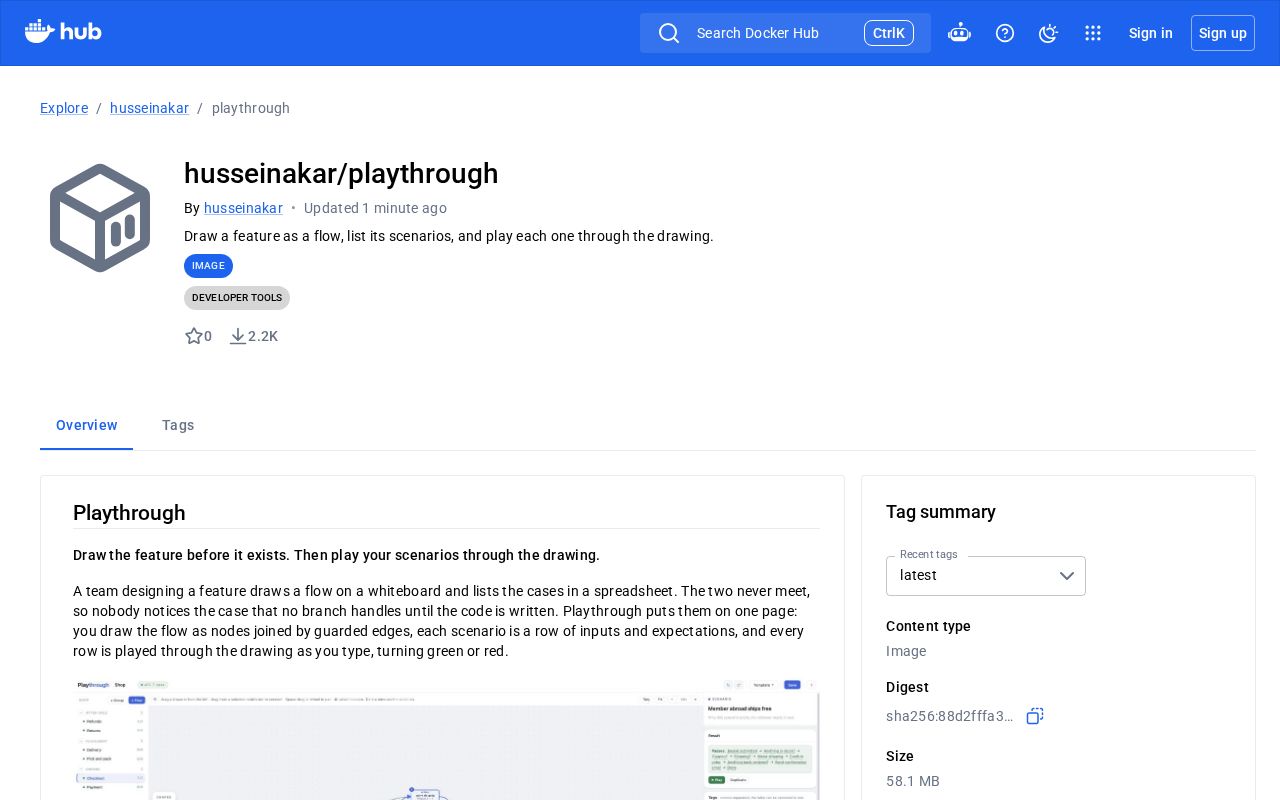1280x800 pixels.
Task: Click the digest text sha256:88d2fffa3…
Action: pyautogui.click(x=950, y=716)
